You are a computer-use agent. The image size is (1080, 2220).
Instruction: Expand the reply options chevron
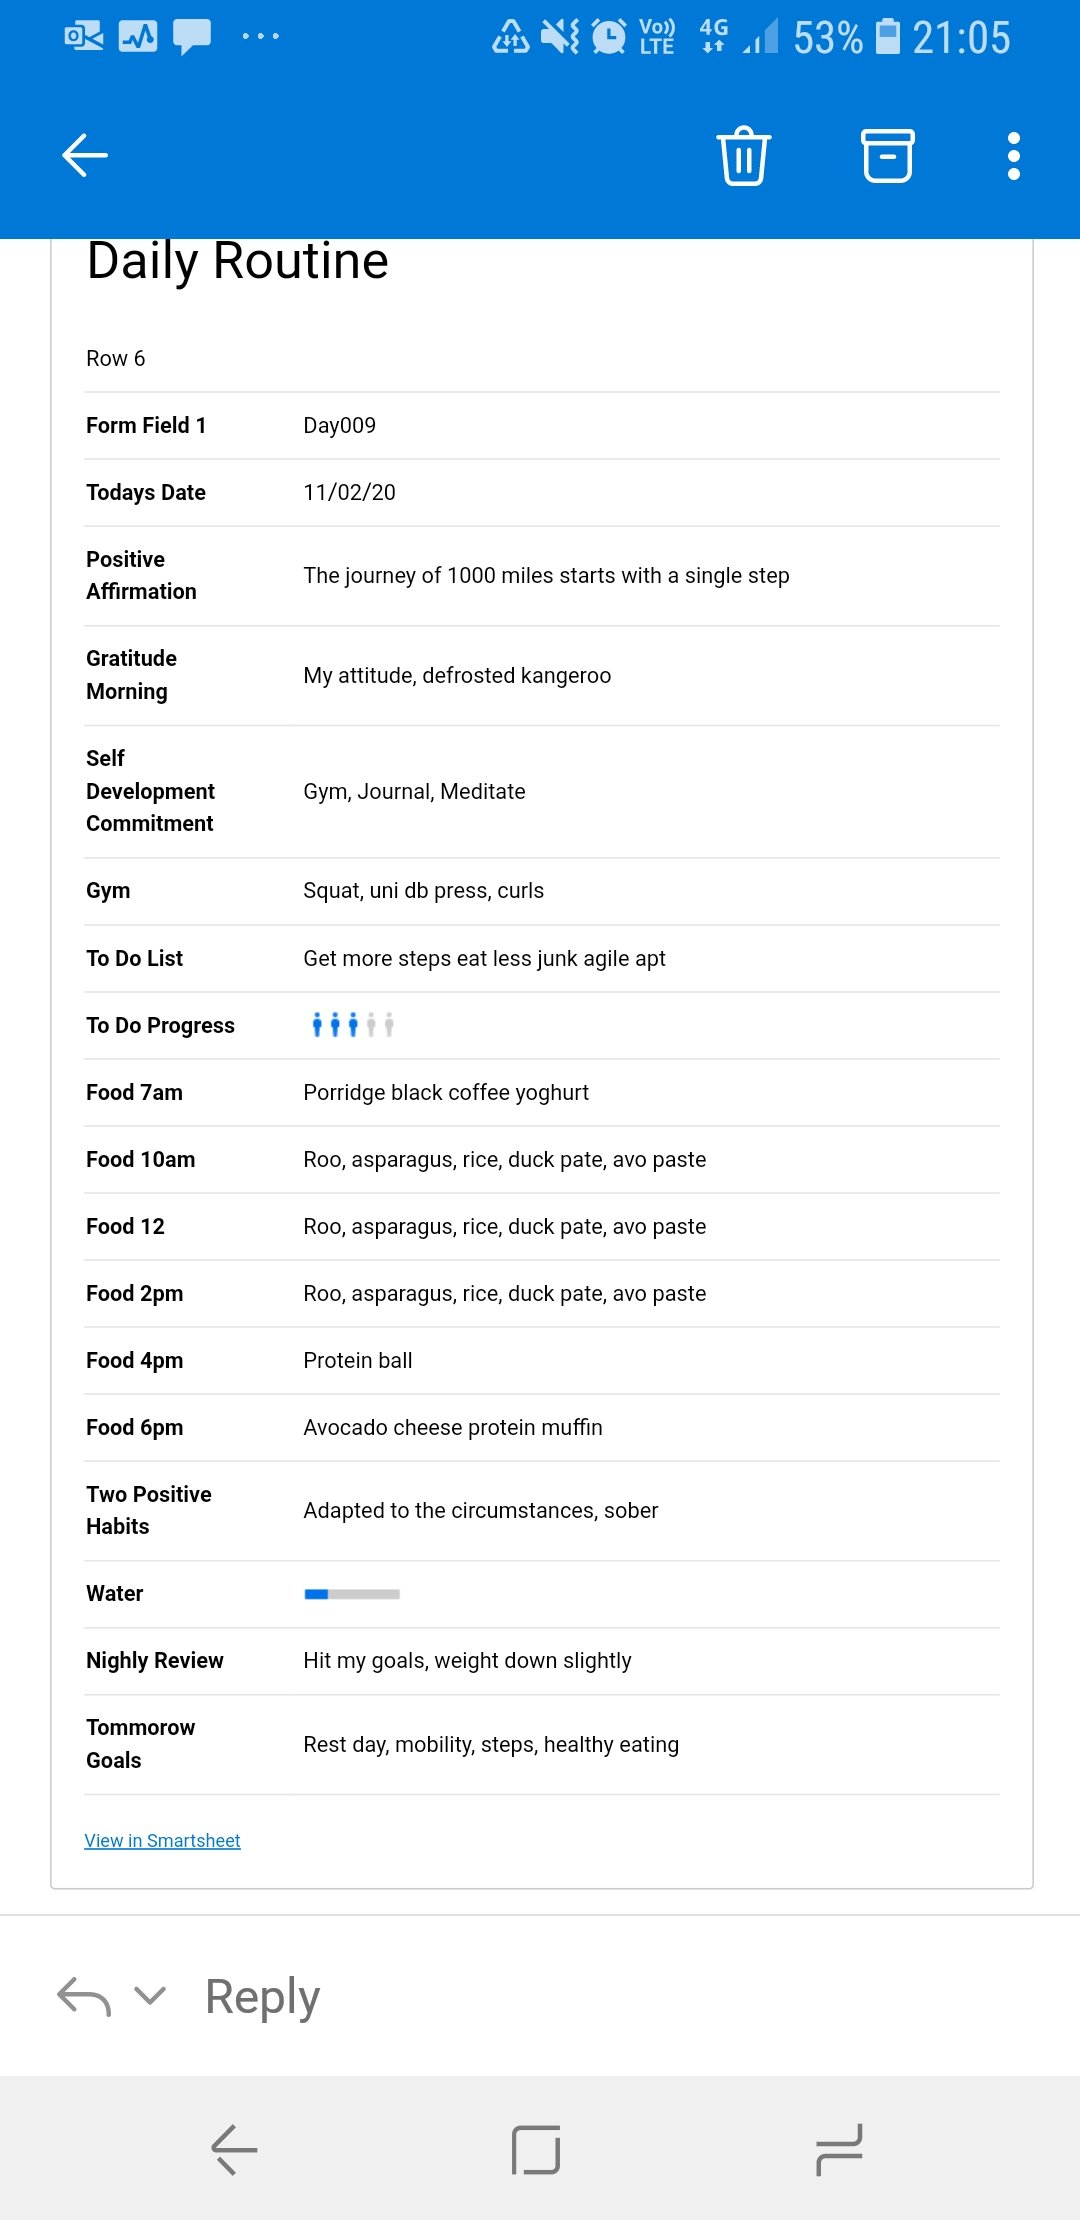click(150, 1997)
